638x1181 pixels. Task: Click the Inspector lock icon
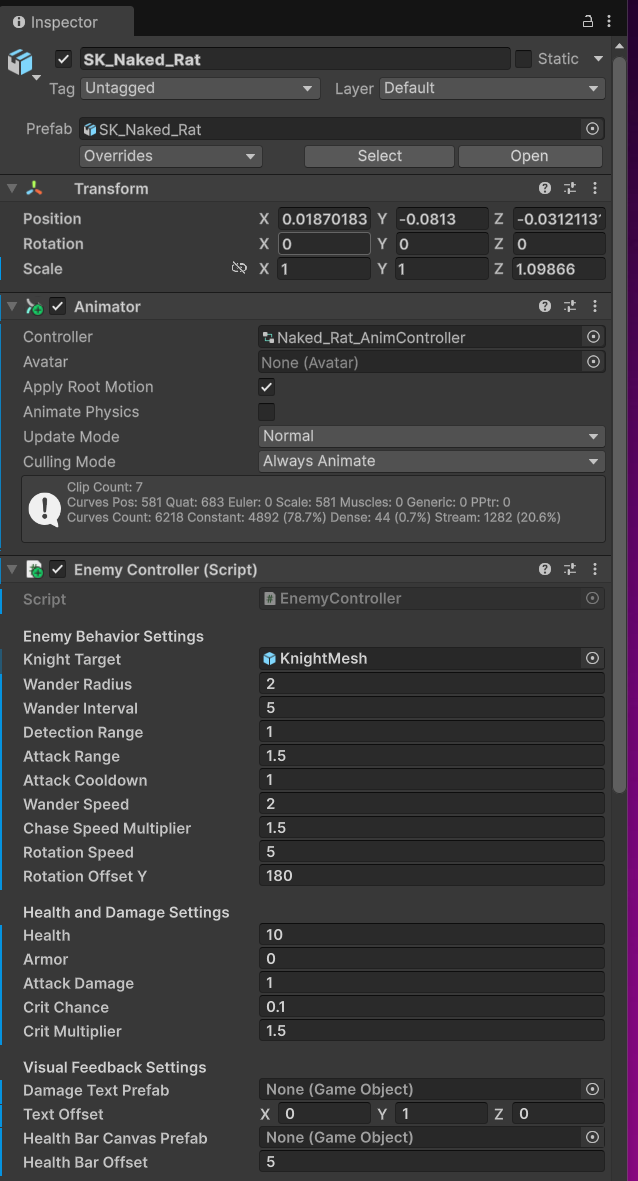(588, 21)
